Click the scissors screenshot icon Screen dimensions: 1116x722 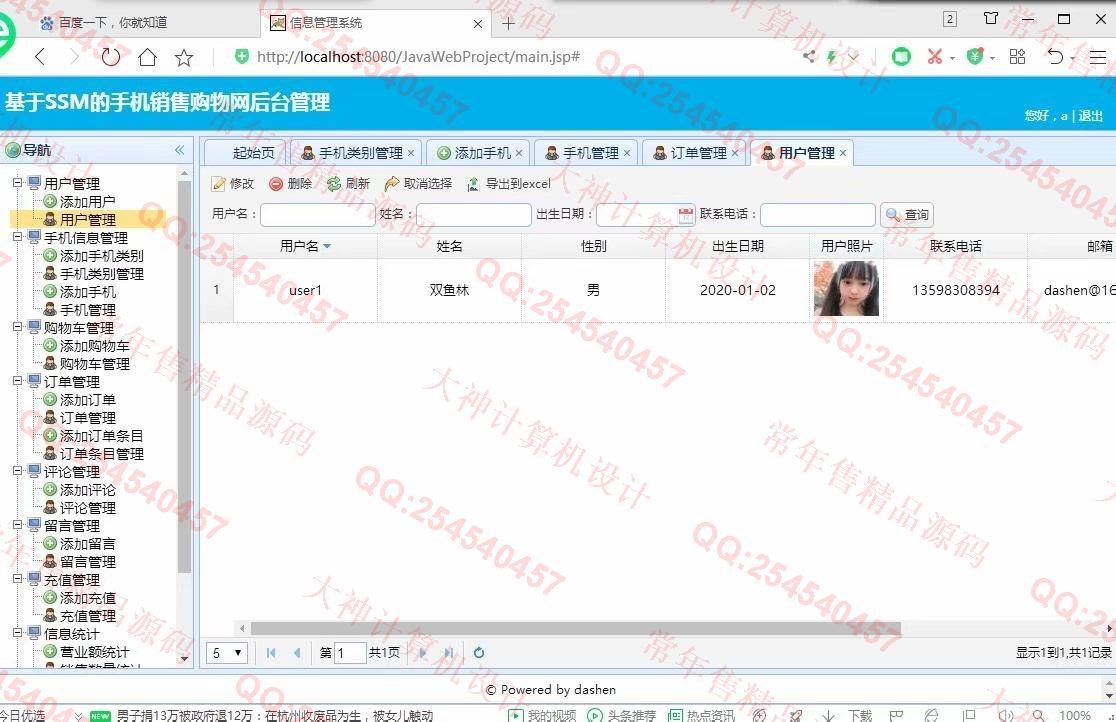(935, 57)
